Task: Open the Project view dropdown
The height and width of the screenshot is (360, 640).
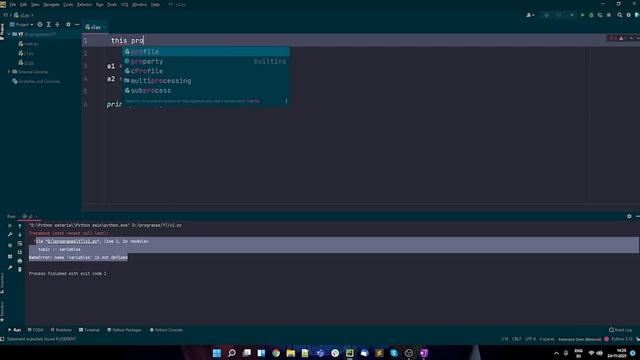Action: click(x=22, y=24)
